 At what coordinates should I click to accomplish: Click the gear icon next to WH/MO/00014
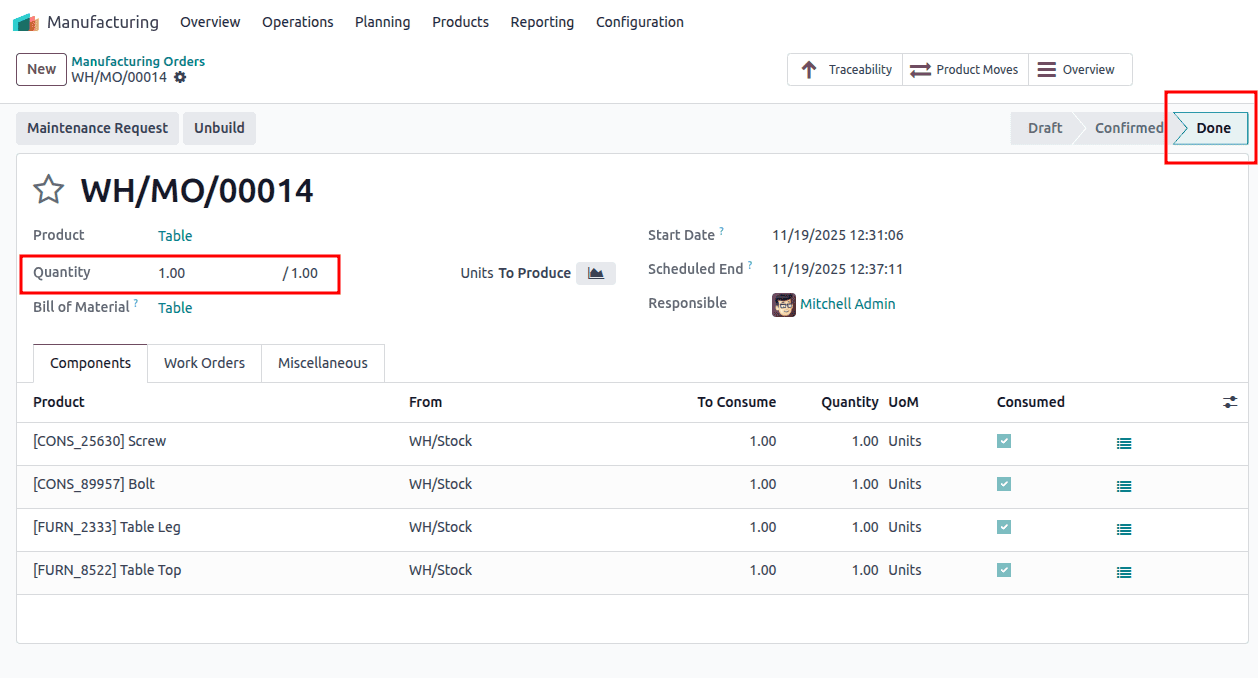tap(182, 77)
